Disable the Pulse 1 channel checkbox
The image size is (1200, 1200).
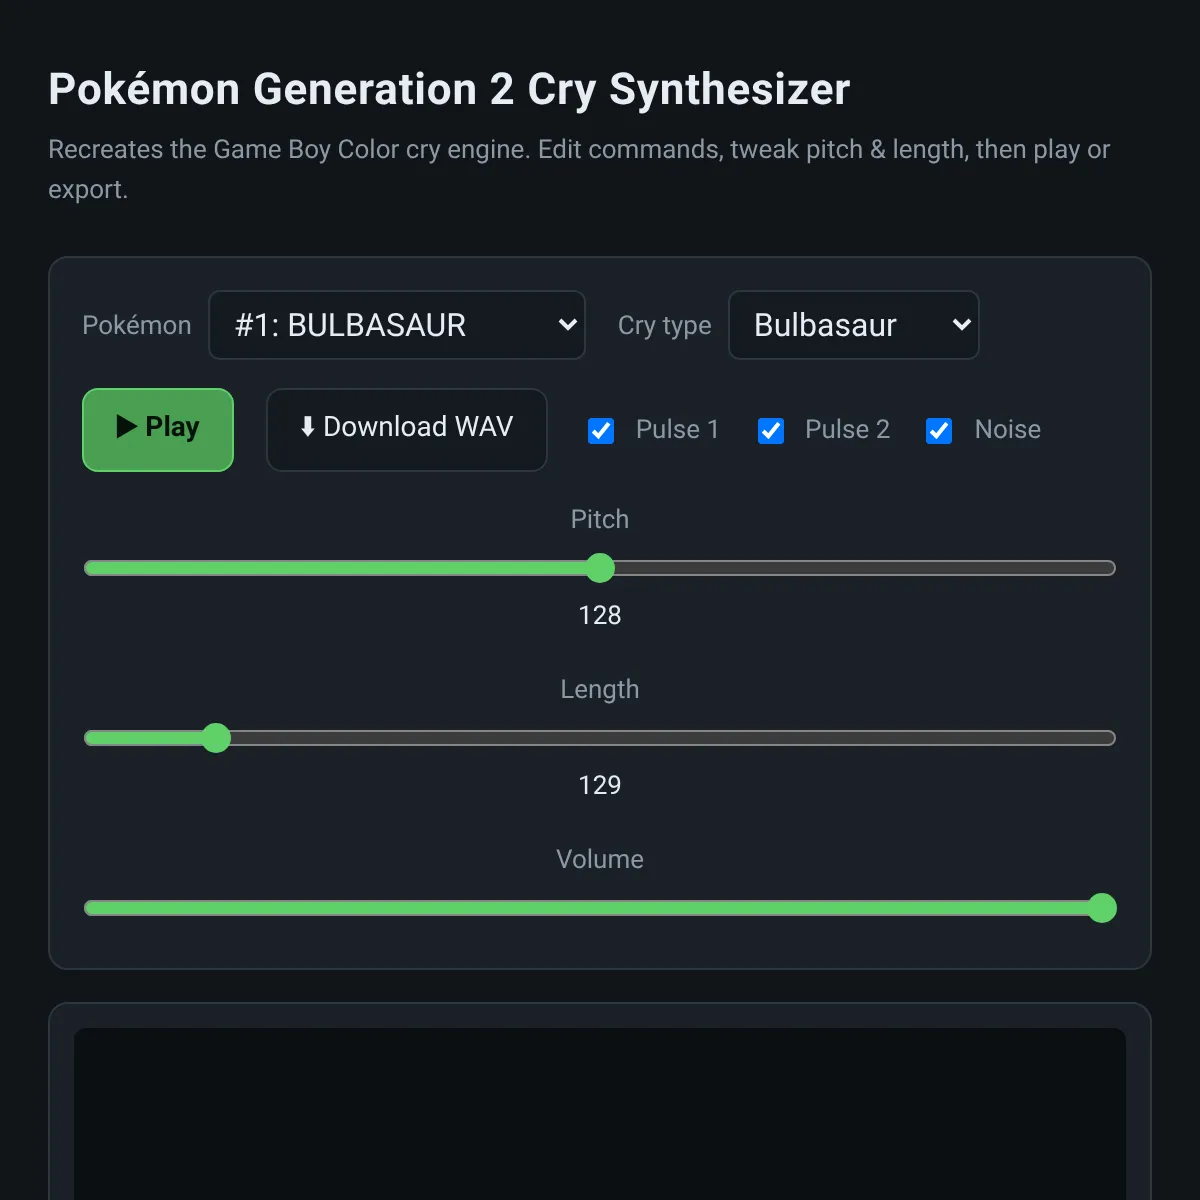pyautogui.click(x=601, y=430)
